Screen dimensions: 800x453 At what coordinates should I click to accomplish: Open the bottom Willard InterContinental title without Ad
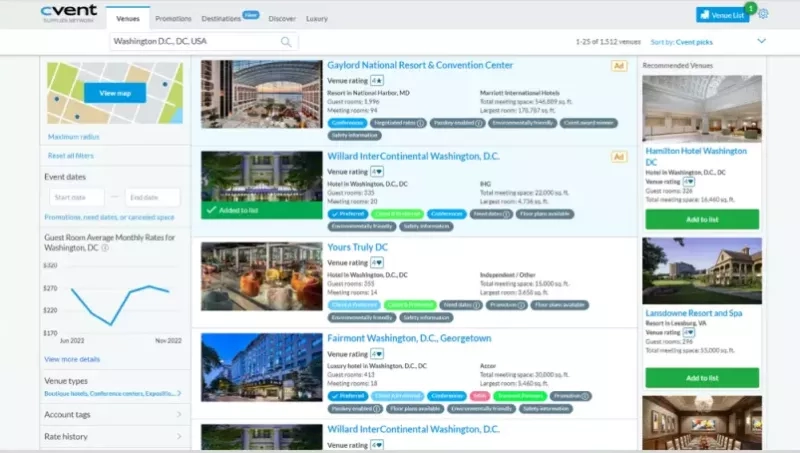[x=413, y=430]
